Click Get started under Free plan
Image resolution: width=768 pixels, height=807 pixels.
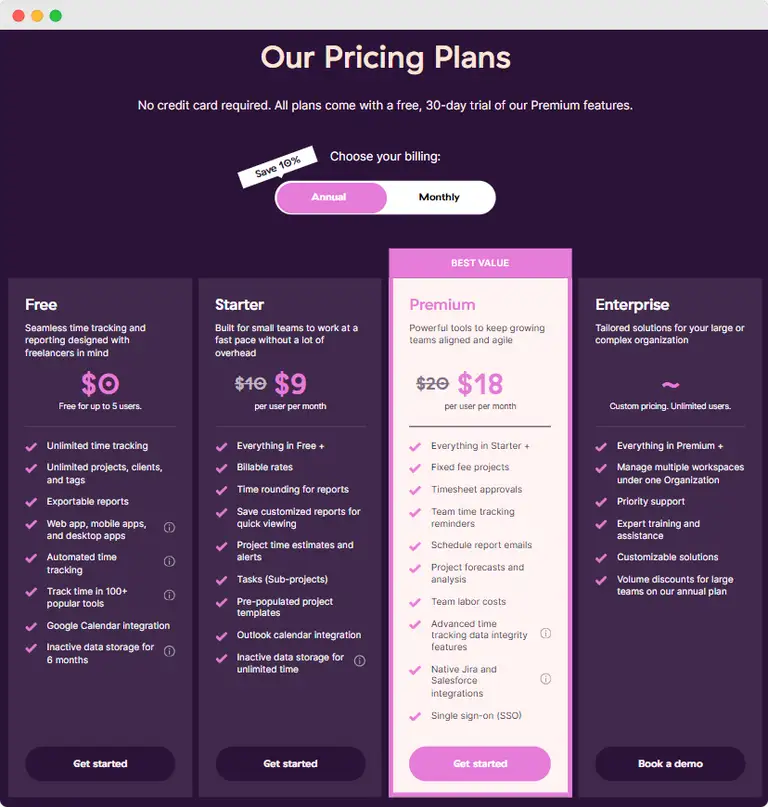point(100,764)
